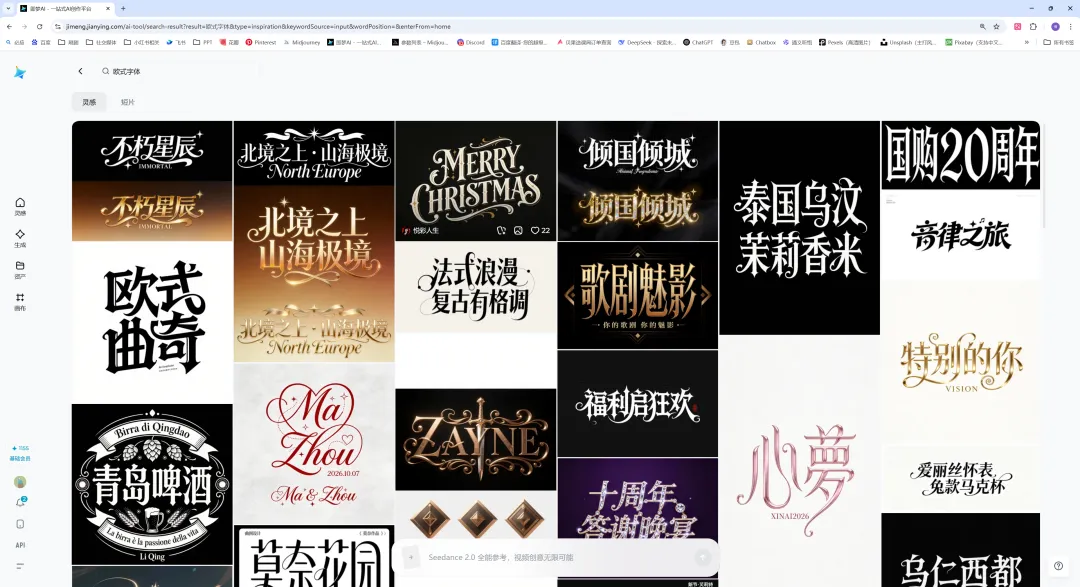Open the Chrome three-dot menu

click(1070, 26)
